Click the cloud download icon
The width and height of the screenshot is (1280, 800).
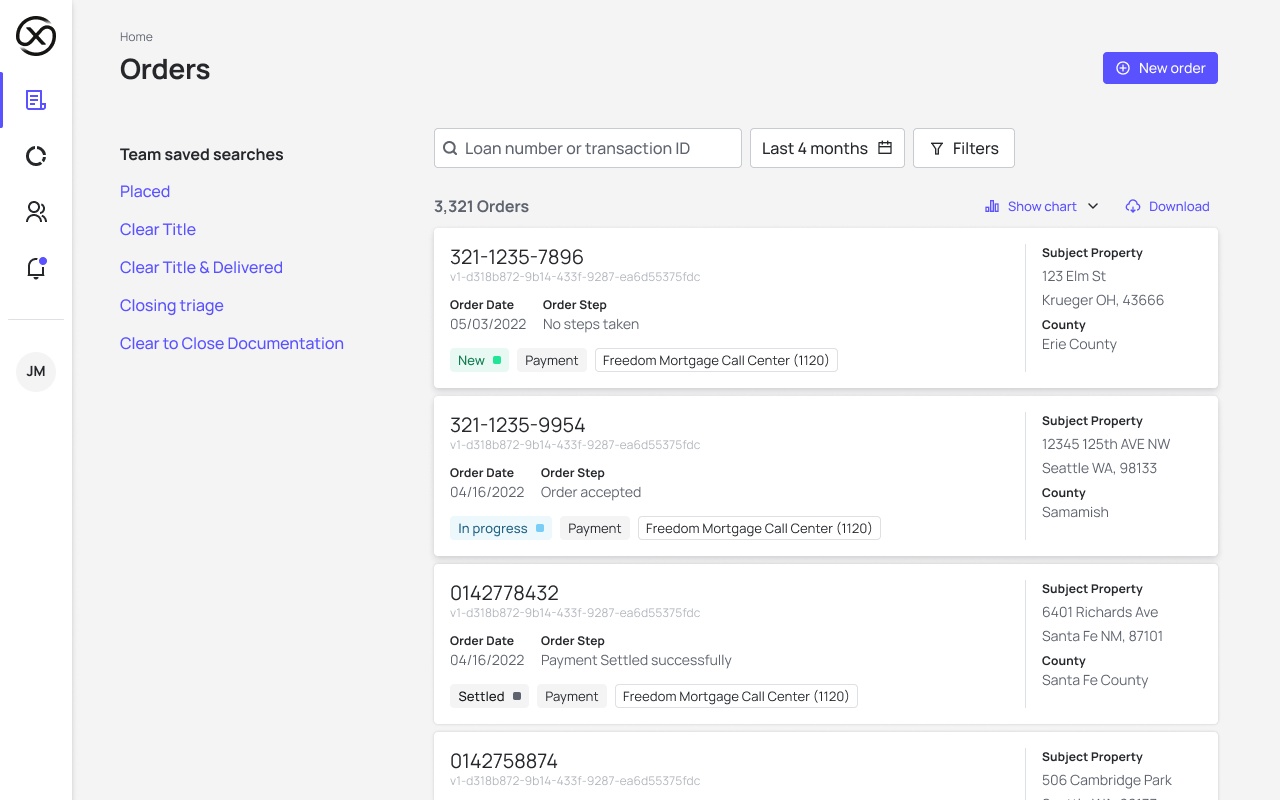(x=1133, y=206)
